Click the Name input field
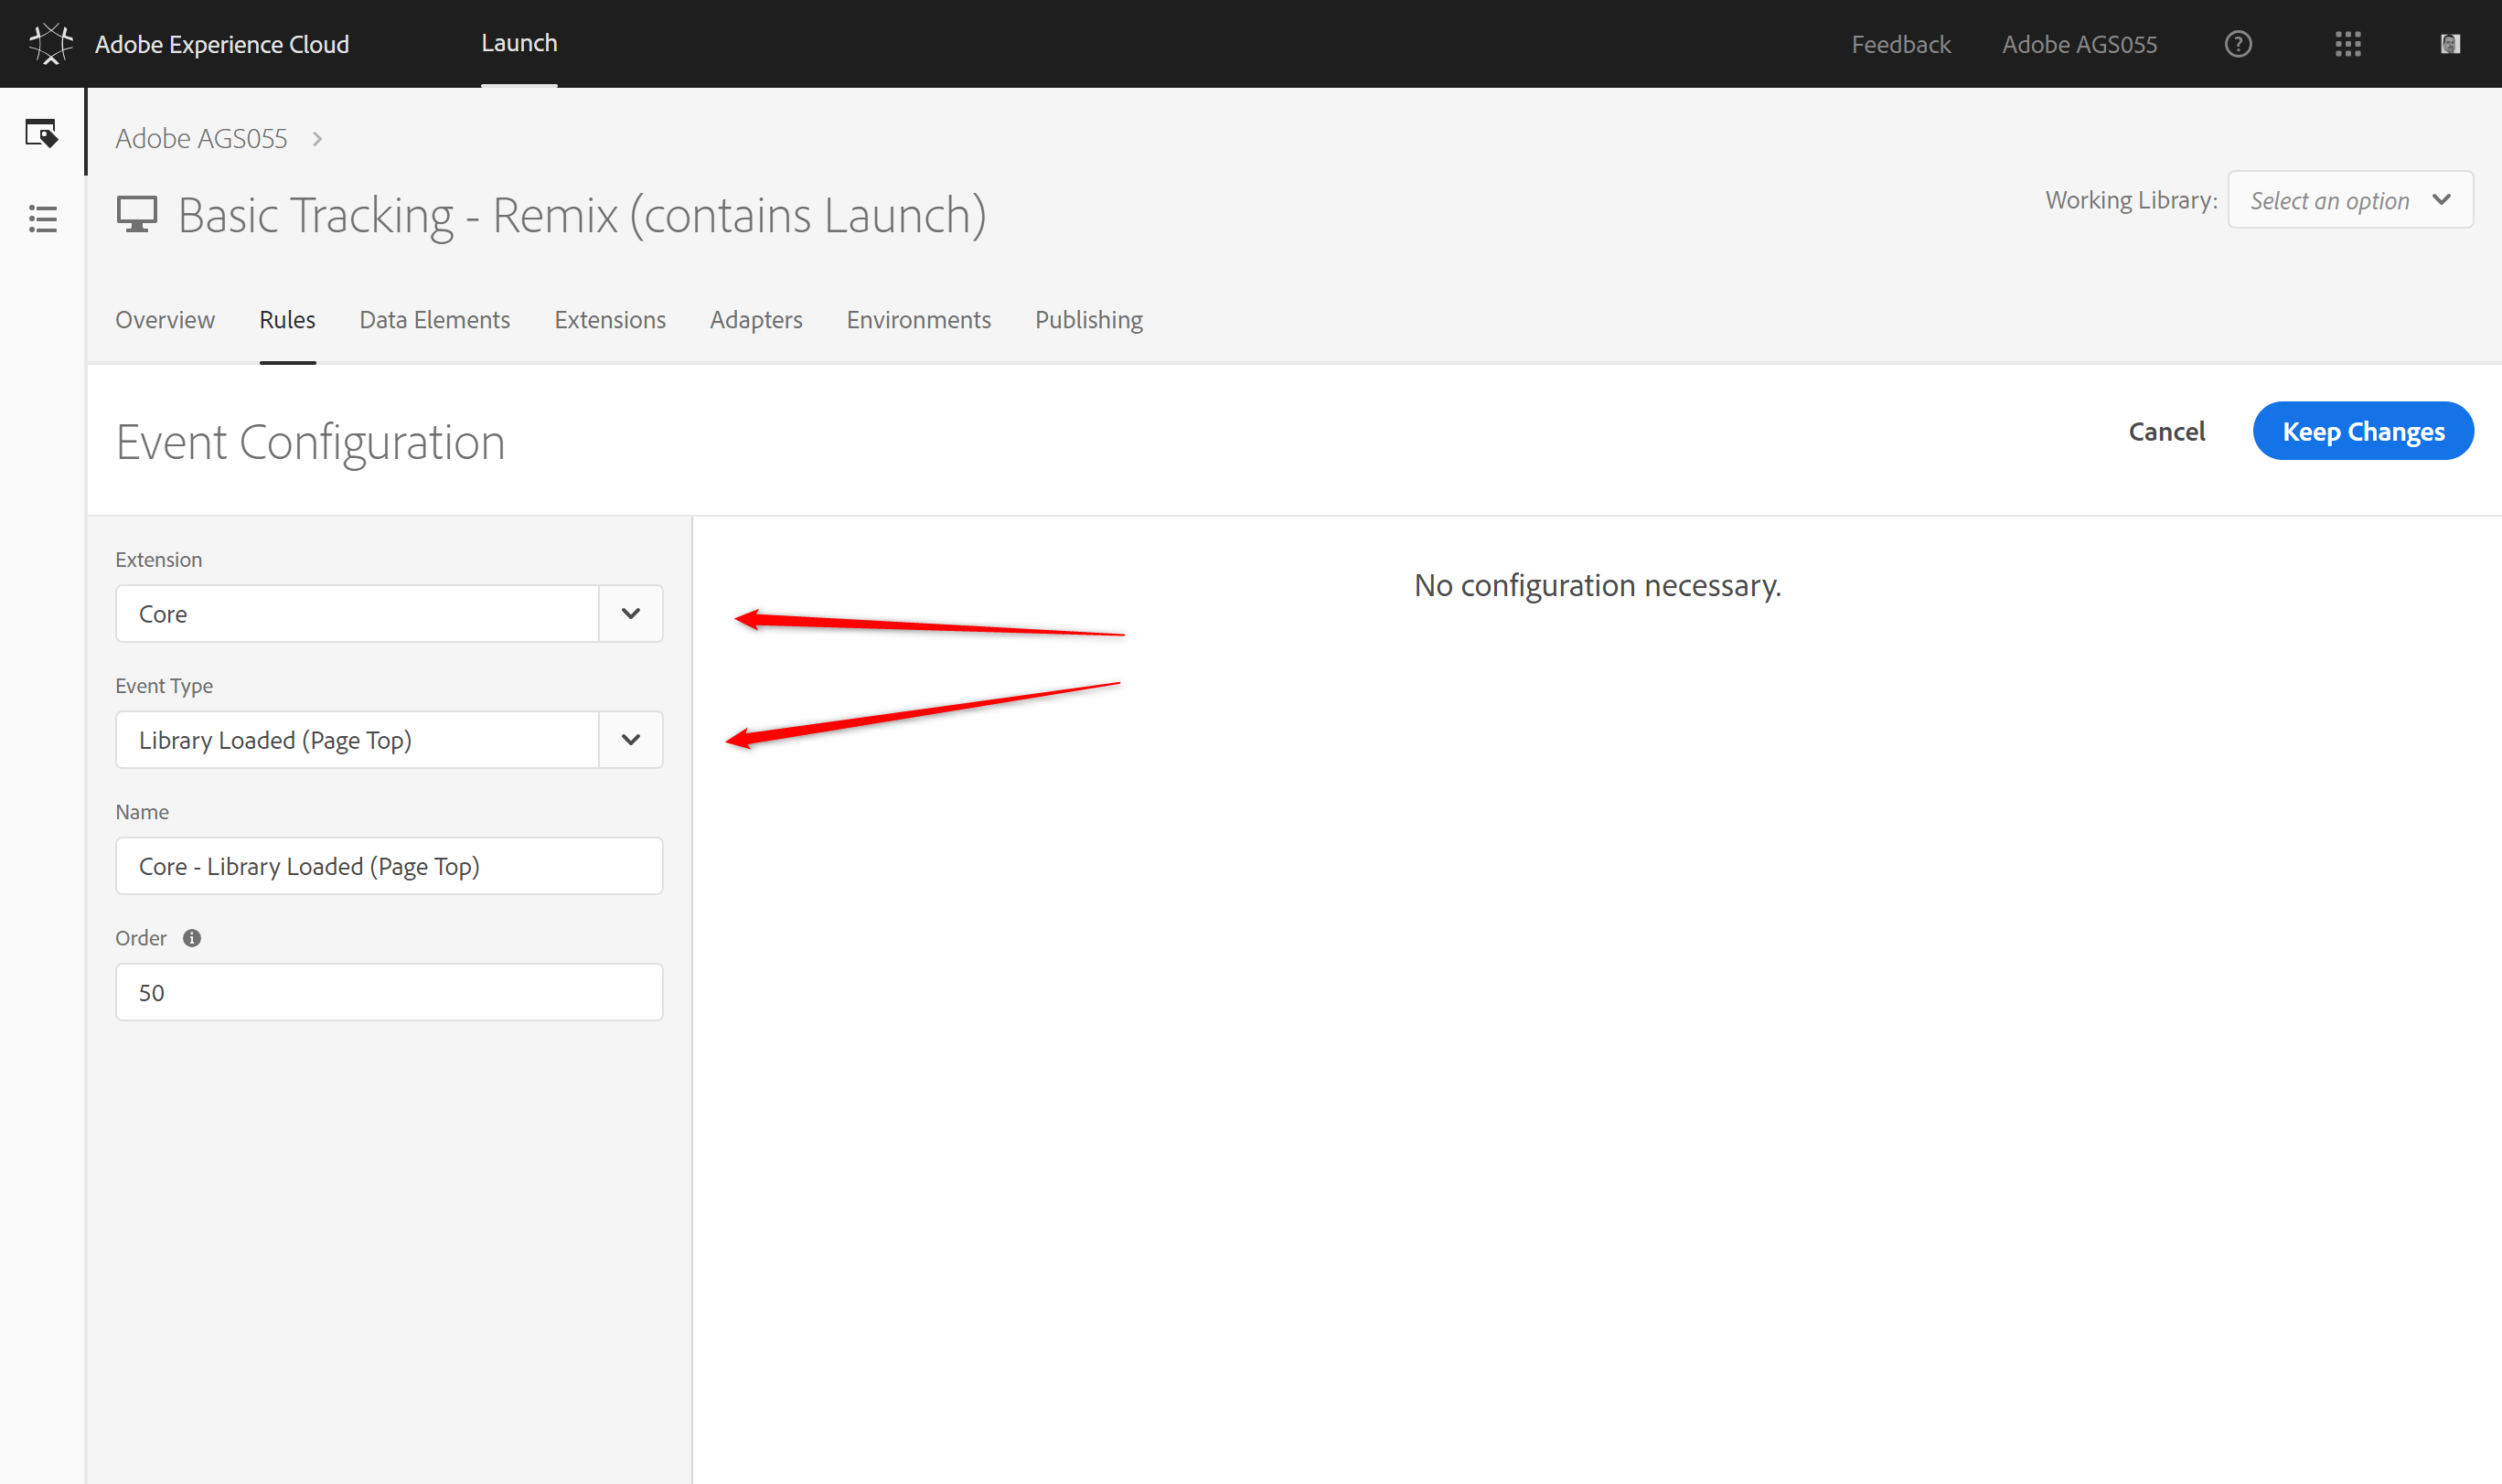 pyautogui.click(x=388, y=866)
